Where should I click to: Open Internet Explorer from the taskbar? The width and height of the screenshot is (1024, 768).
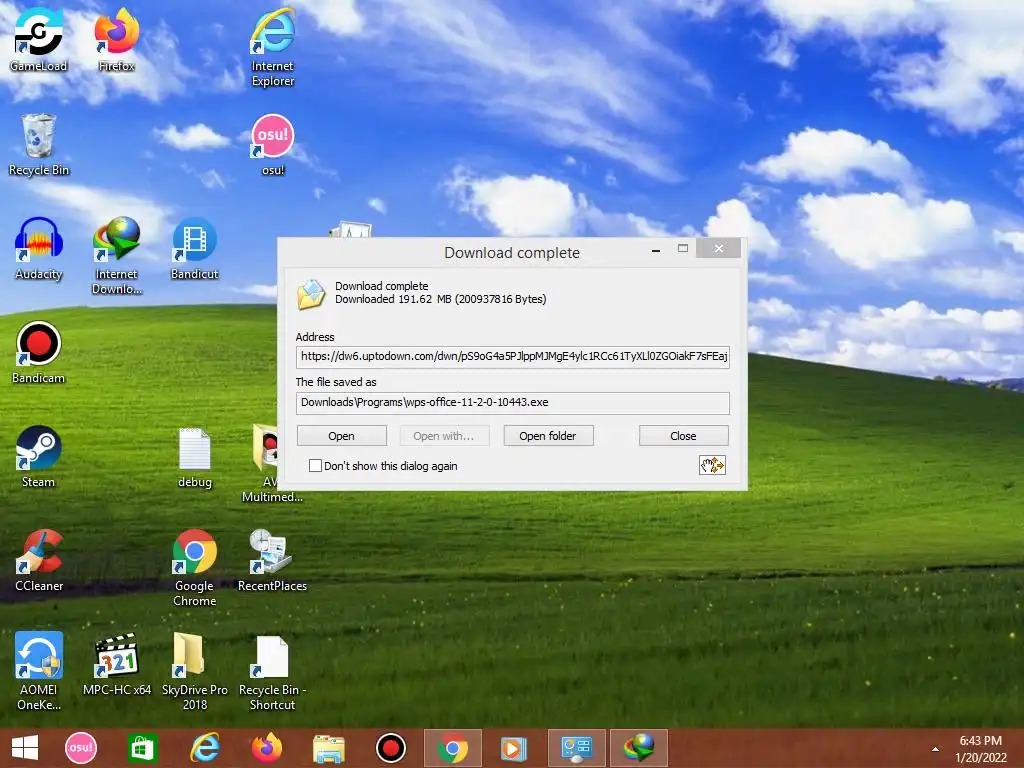click(204, 748)
